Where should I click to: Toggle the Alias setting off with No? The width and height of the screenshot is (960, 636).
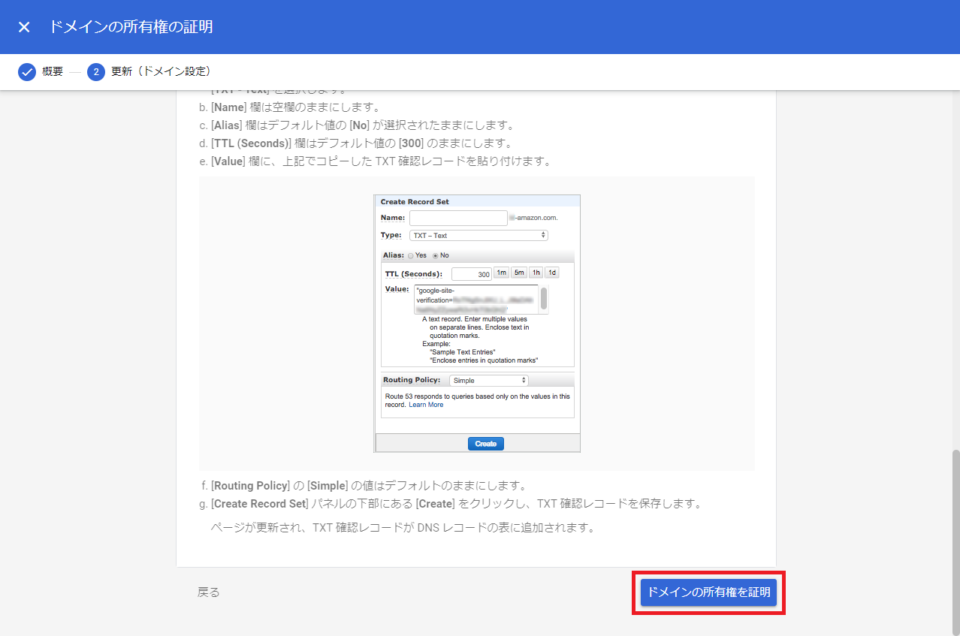tap(436, 256)
